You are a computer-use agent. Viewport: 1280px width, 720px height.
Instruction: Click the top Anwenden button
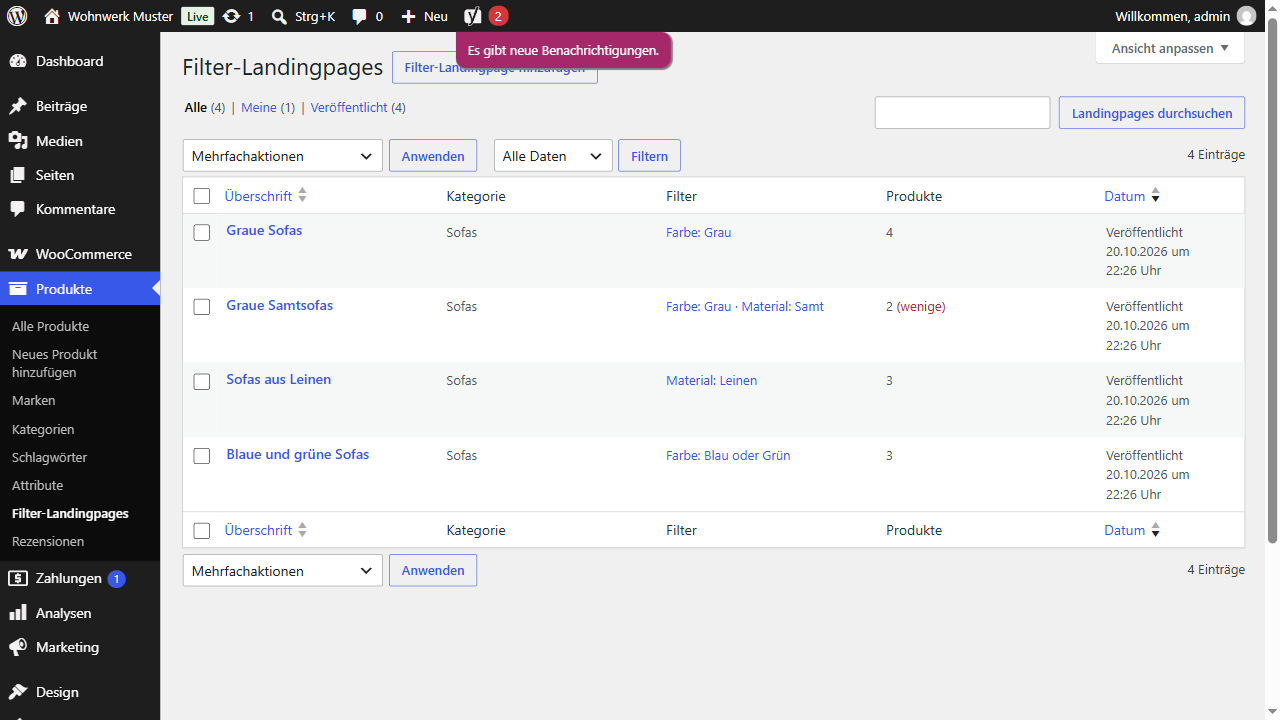433,156
